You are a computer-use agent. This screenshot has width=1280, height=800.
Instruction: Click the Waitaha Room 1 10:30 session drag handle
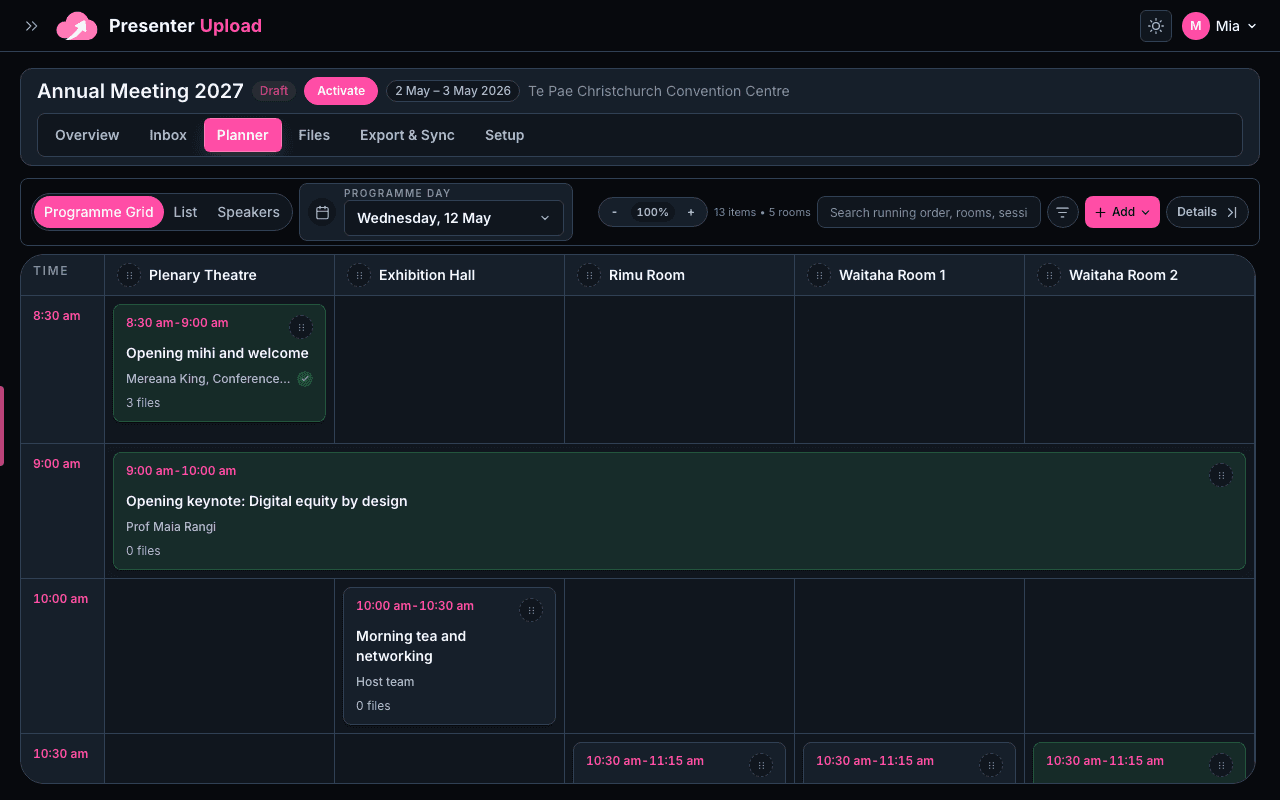coord(991,765)
